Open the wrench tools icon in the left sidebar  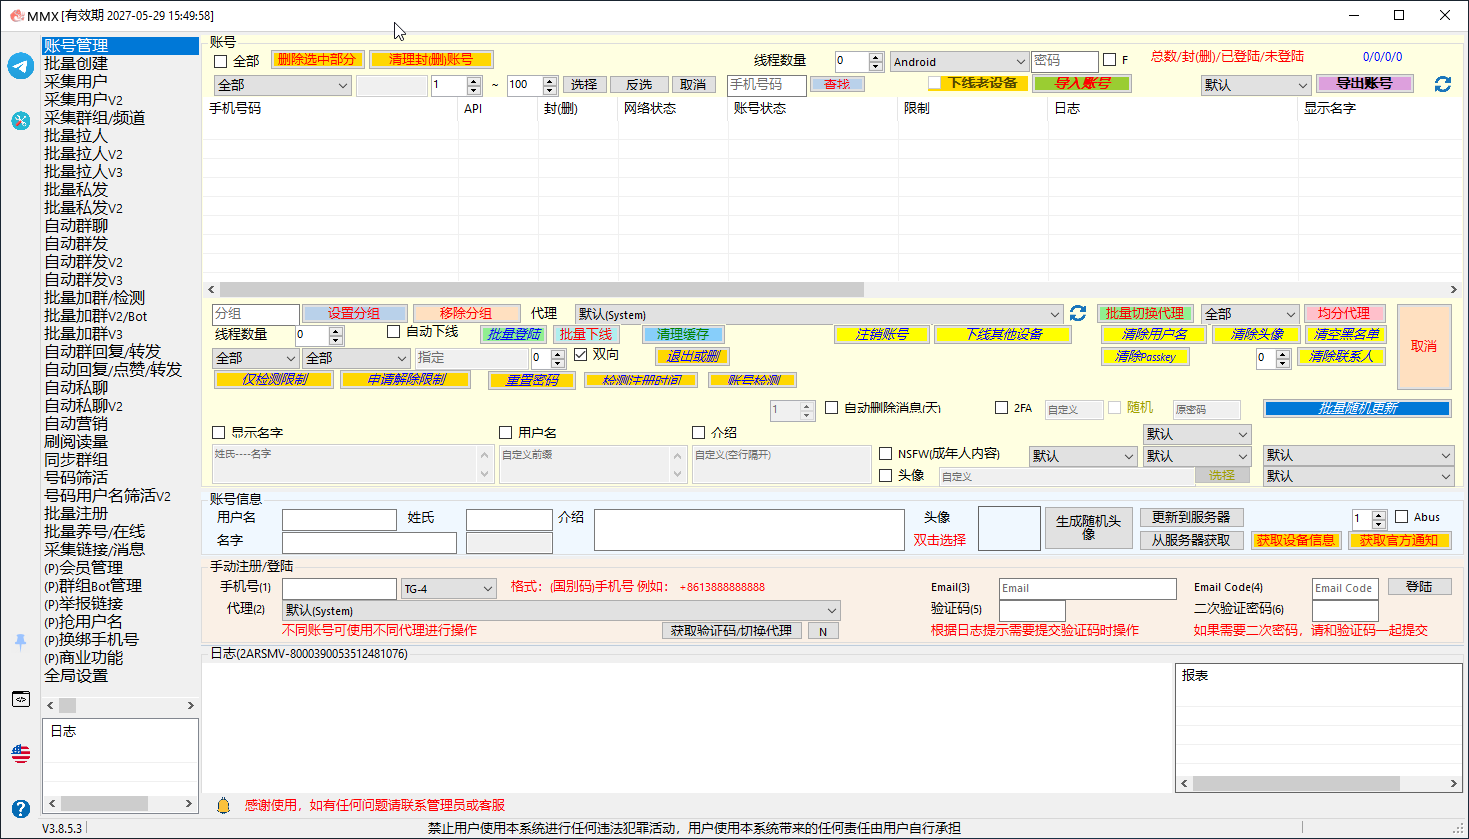point(21,121)
